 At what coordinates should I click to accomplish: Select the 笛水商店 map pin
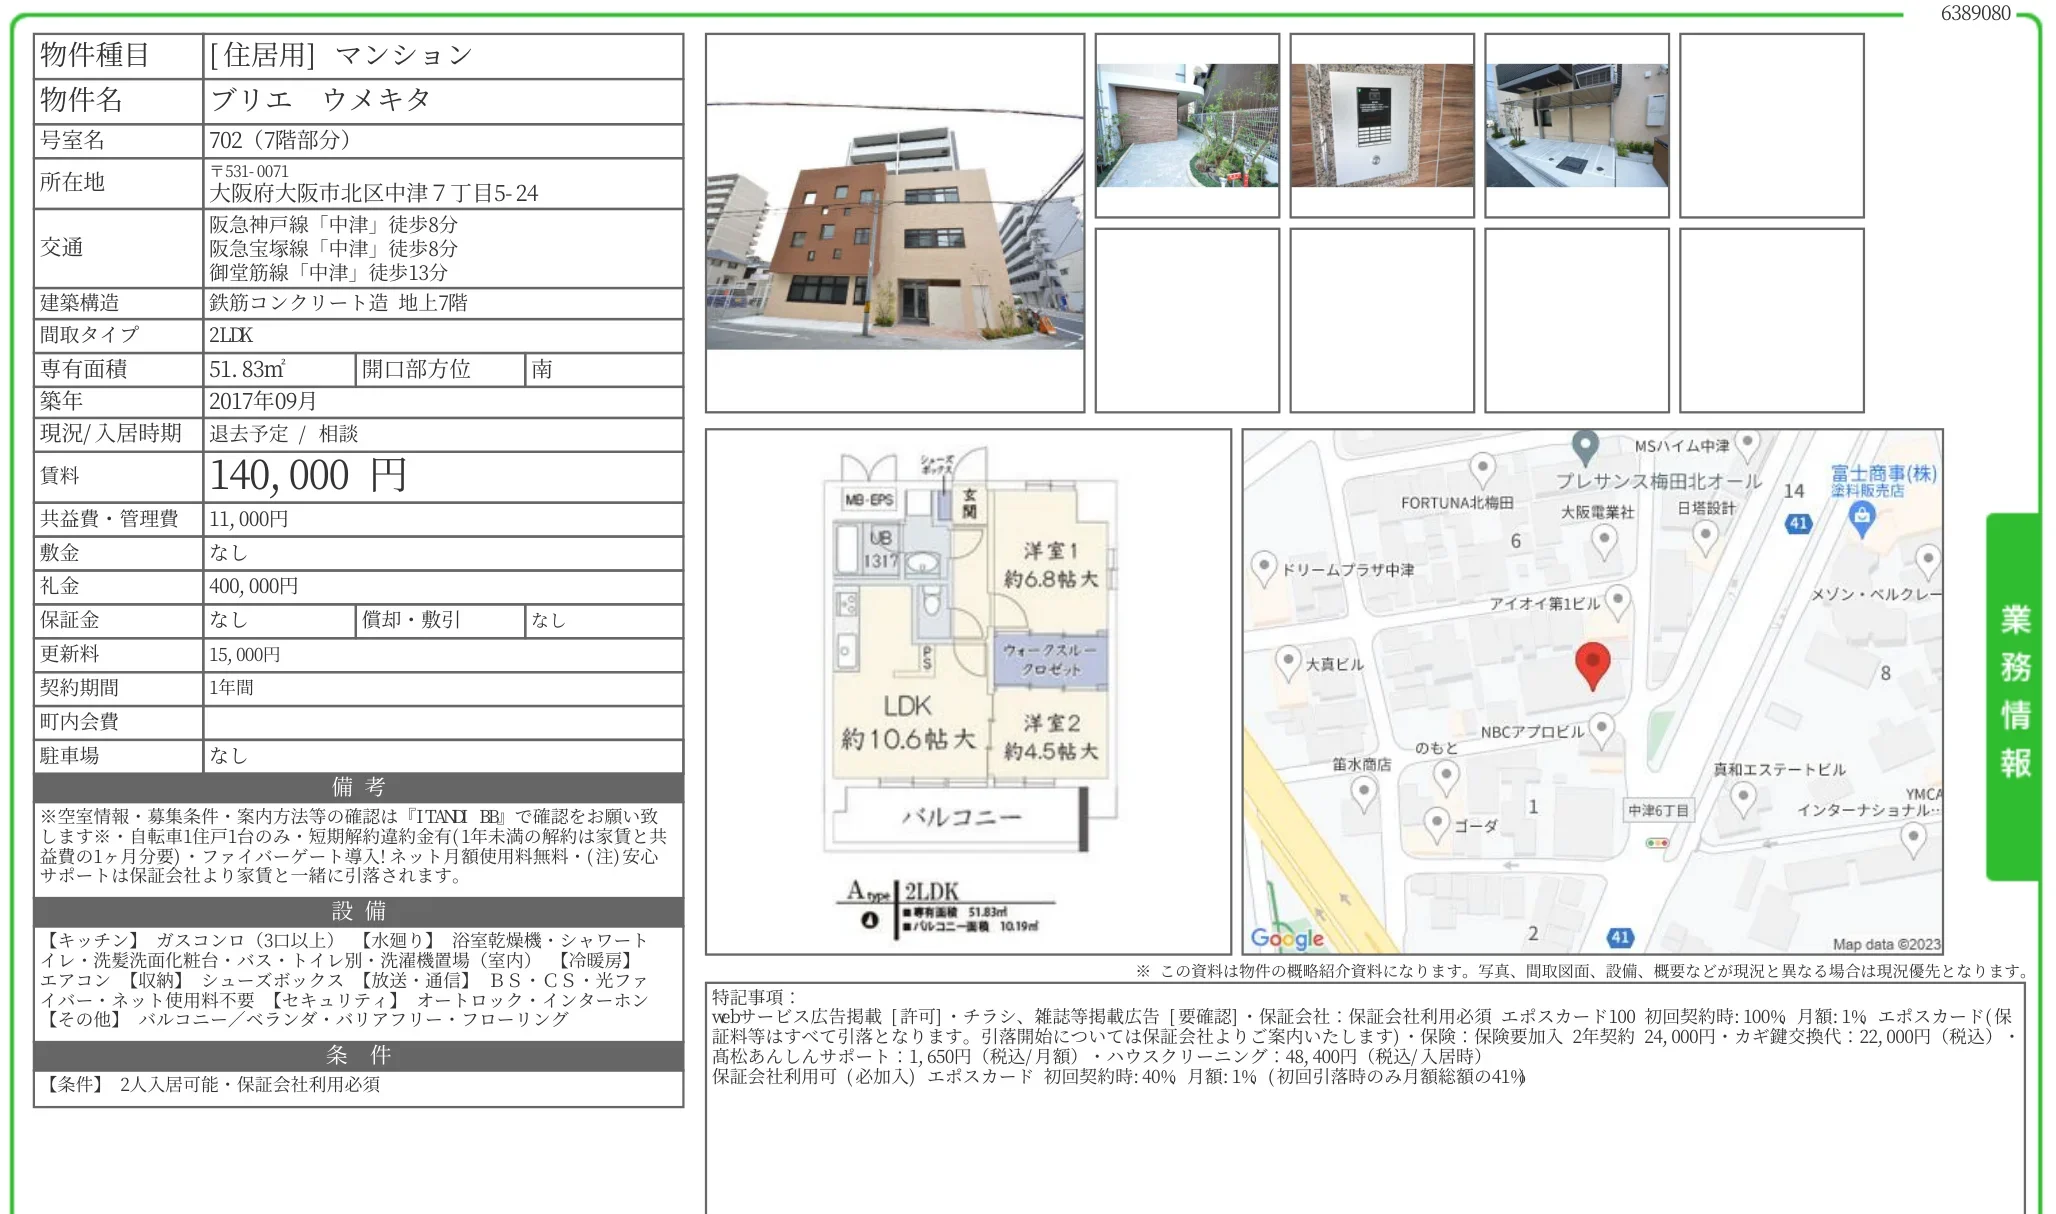(1363, 792)
